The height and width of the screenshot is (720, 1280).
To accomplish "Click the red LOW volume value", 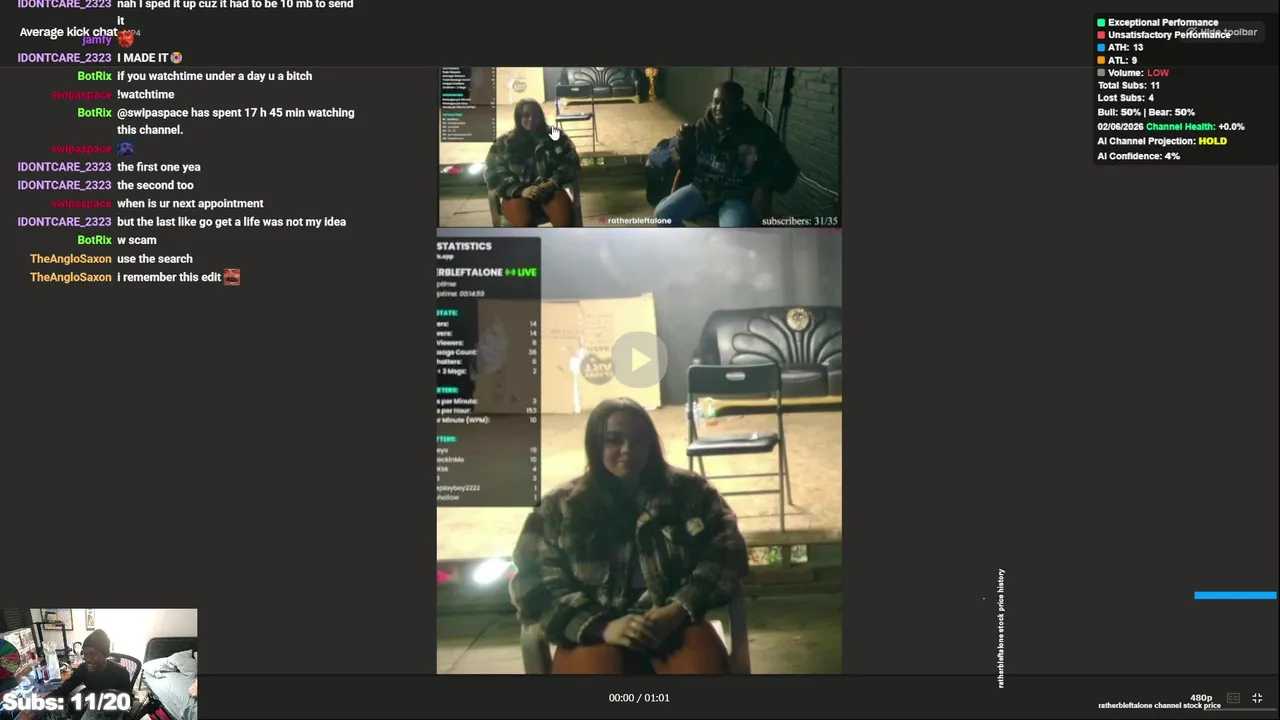I will tap(1158, 73).
